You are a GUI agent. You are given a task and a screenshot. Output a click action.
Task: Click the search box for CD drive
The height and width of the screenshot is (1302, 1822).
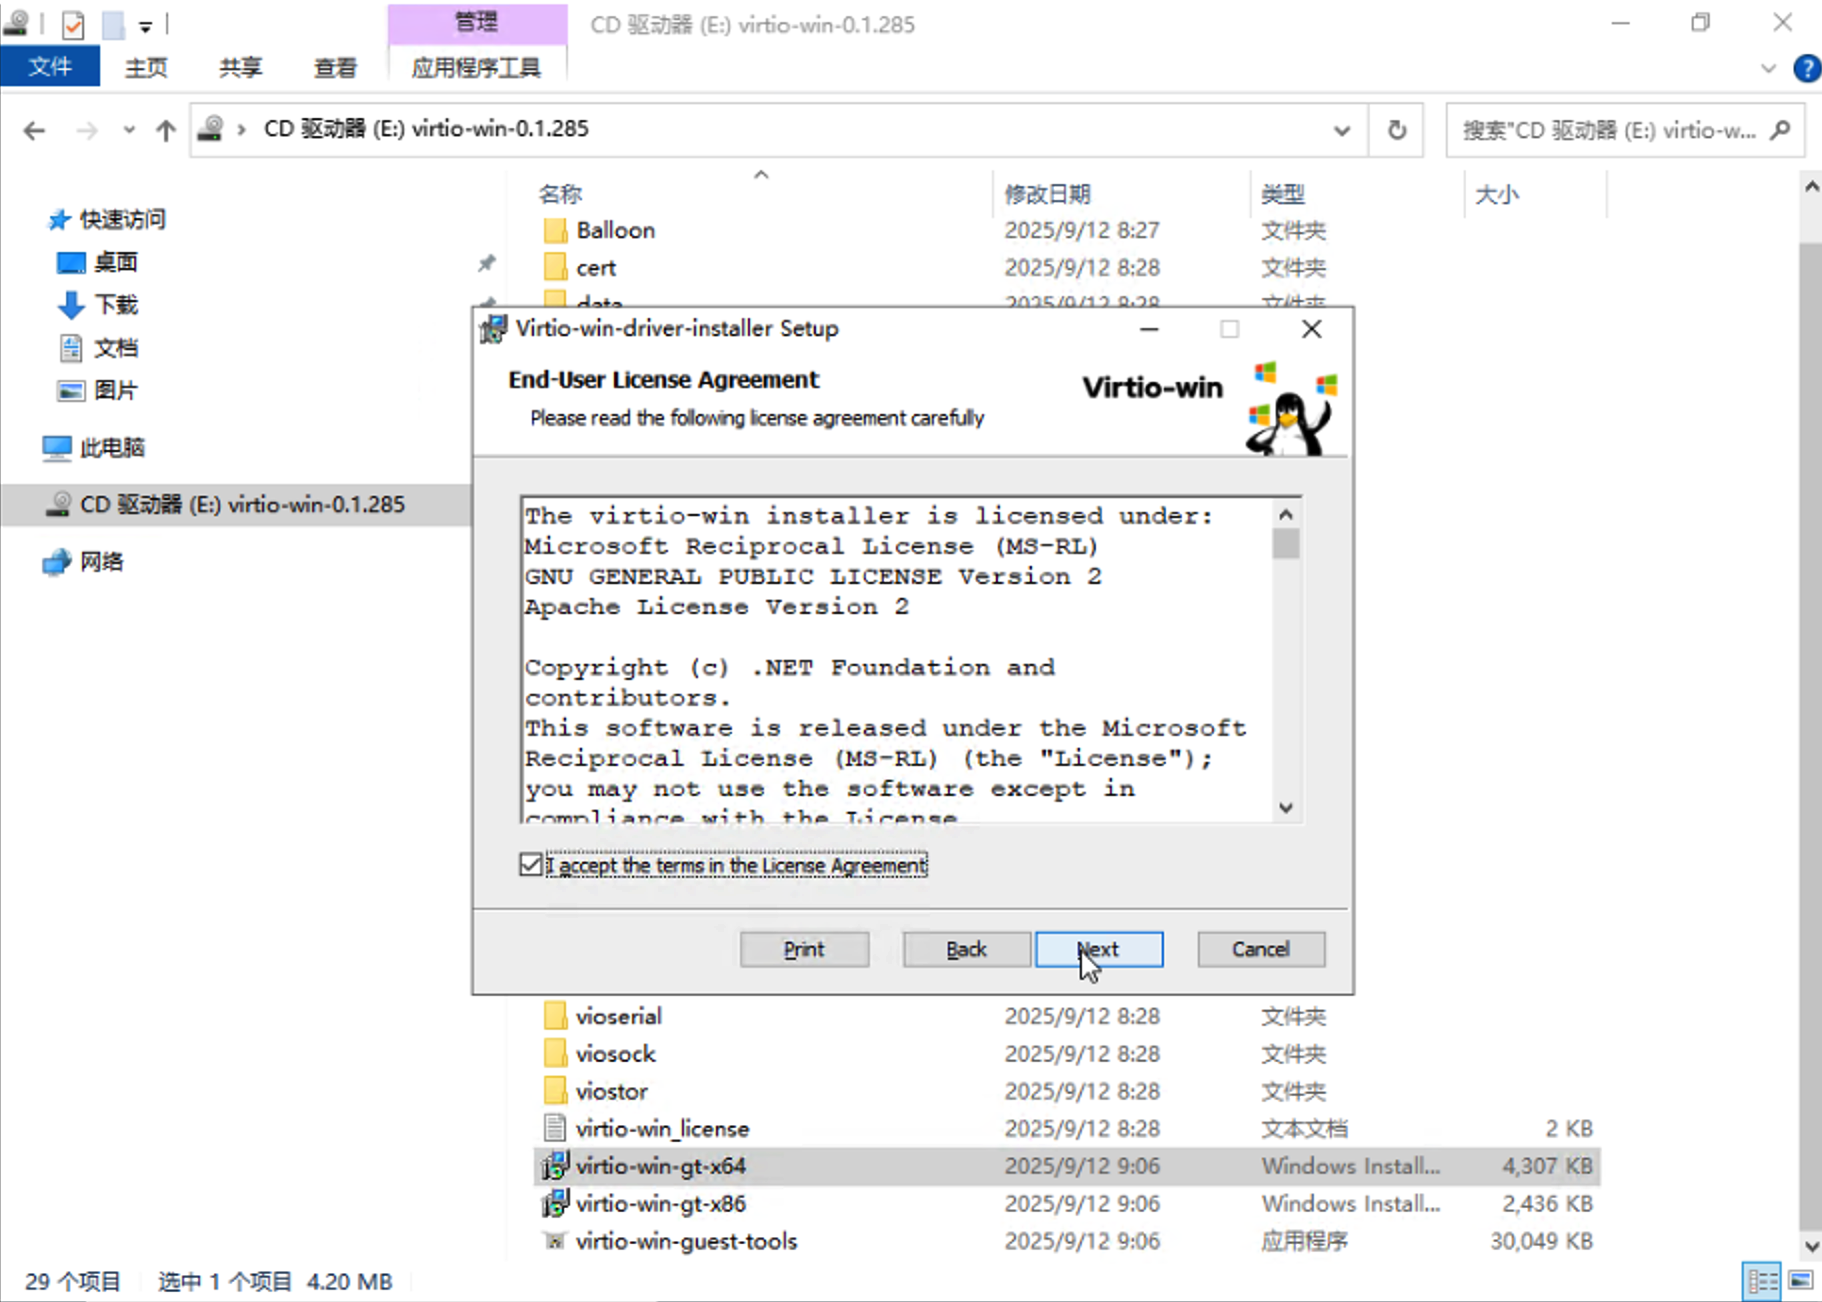(x=1608, y=130)
